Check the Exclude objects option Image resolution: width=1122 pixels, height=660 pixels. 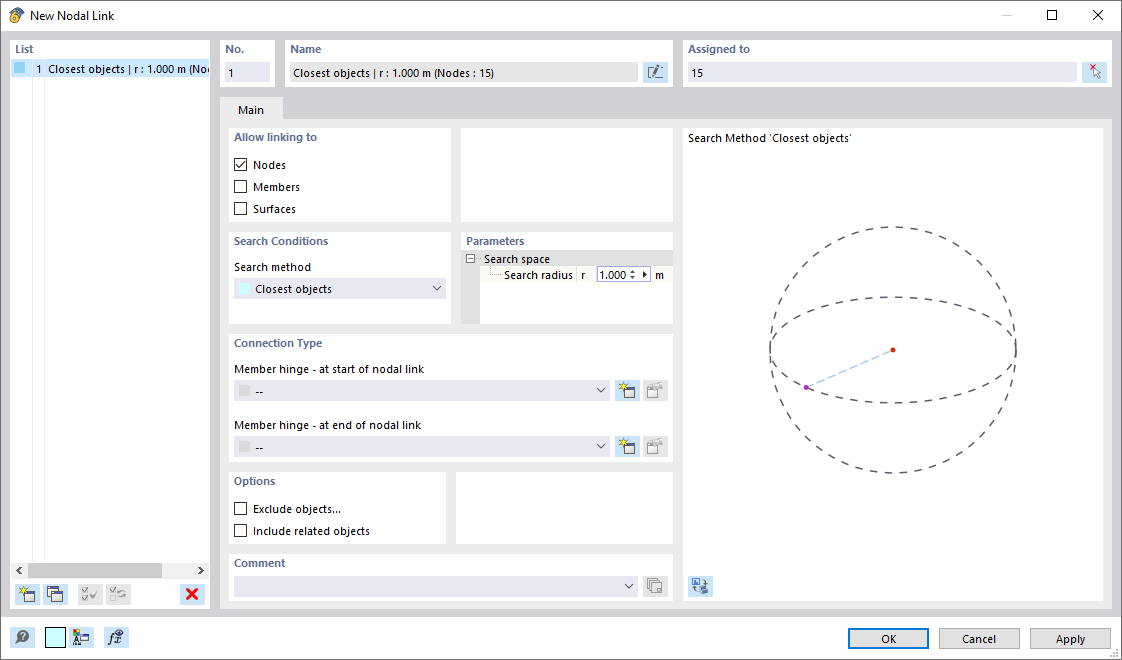[x=240, y=508]
